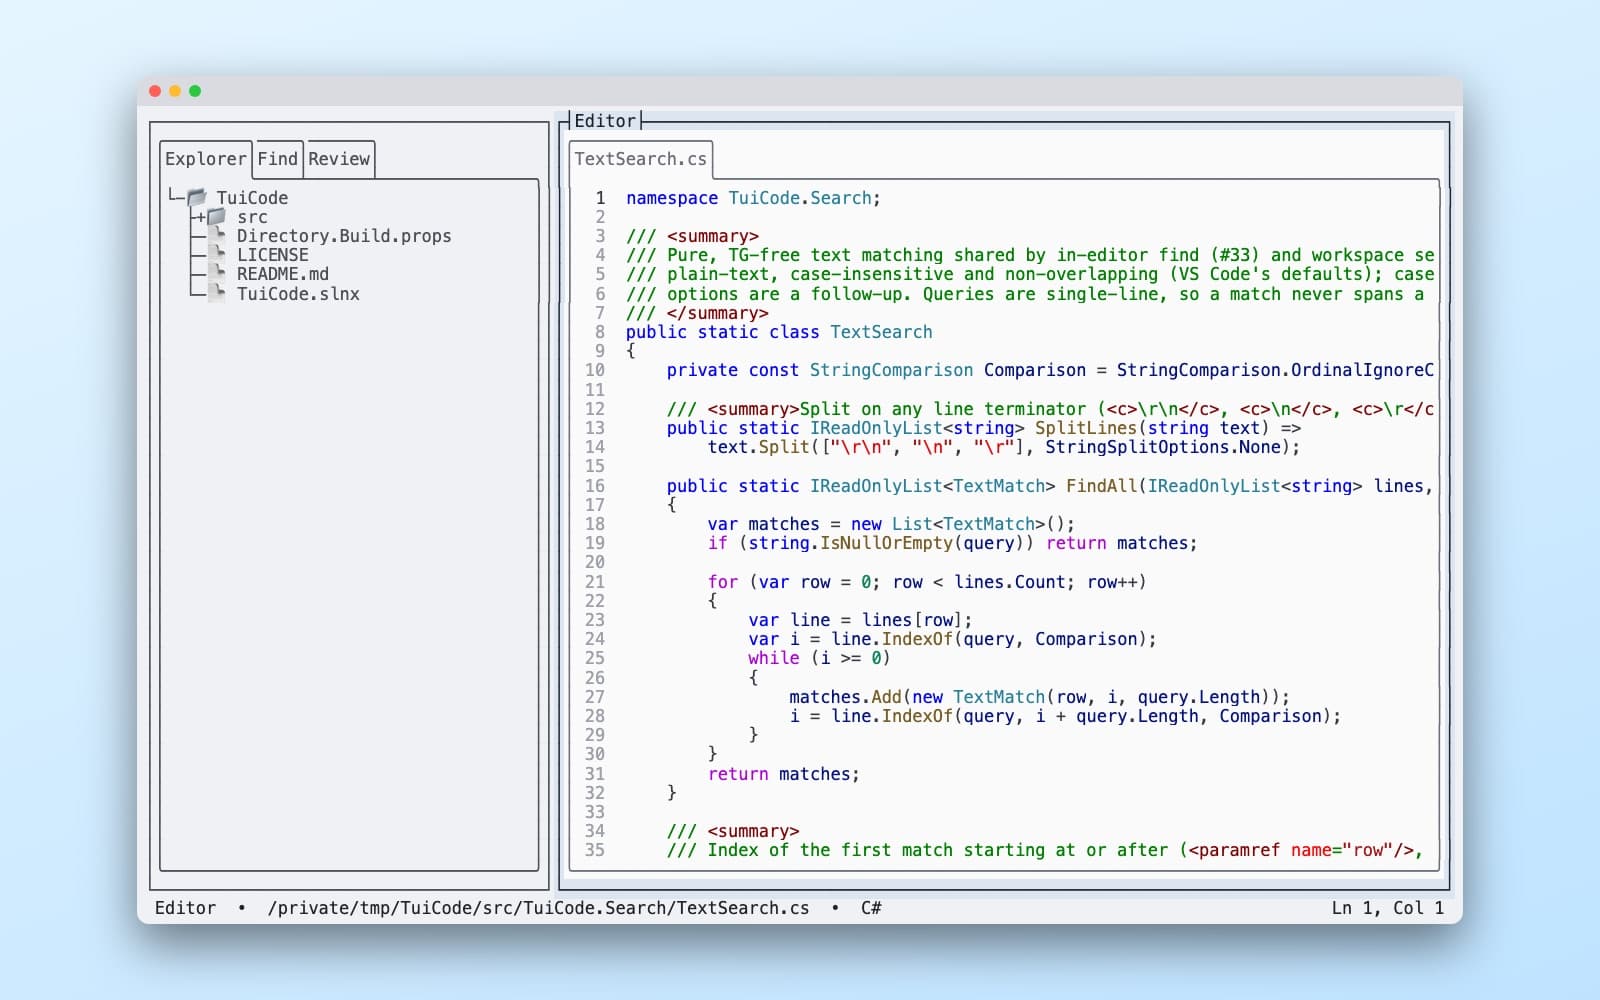Expand the src folder with its plus sign
Screen dimensions: 1600x1000
pyautogui.click(x=201, y=217)
